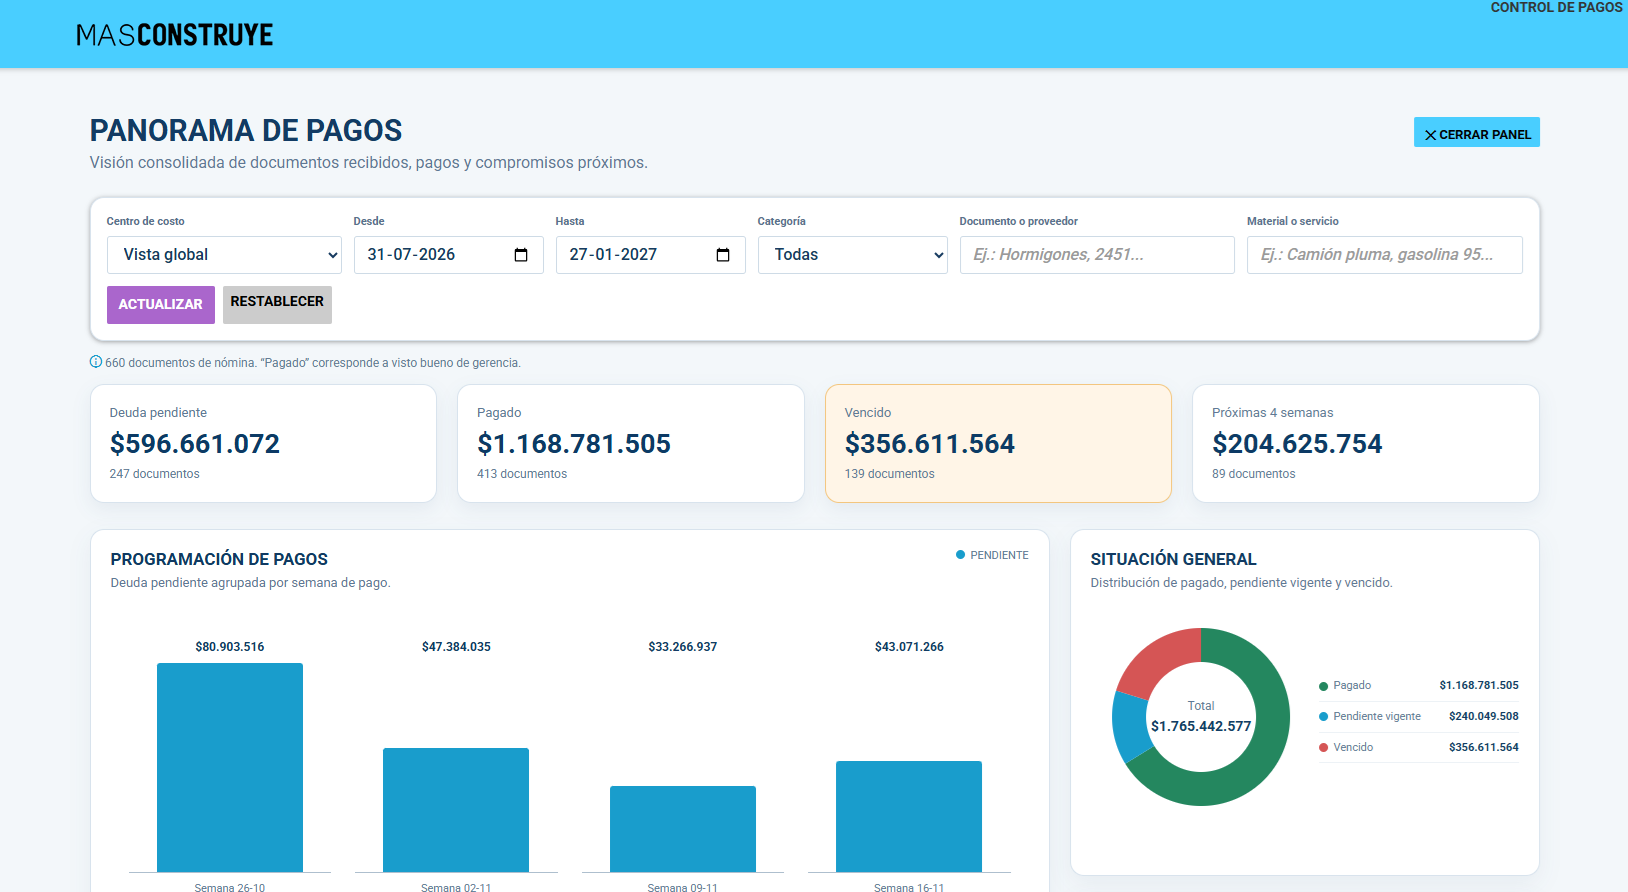Screen dimensions: 1628x892
Task: Click the $80.903.516 bar value label
Action: pos(230,647)
